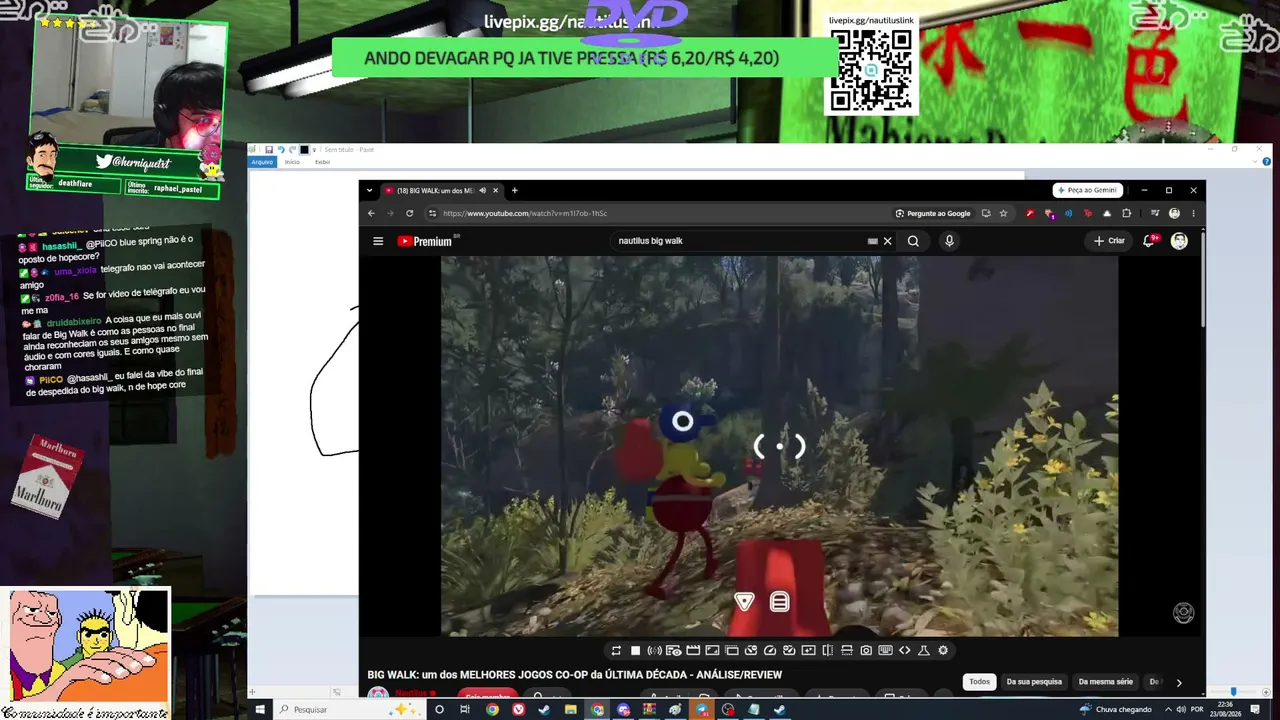Open the Chrome three-dot menu

[1193, 213]
